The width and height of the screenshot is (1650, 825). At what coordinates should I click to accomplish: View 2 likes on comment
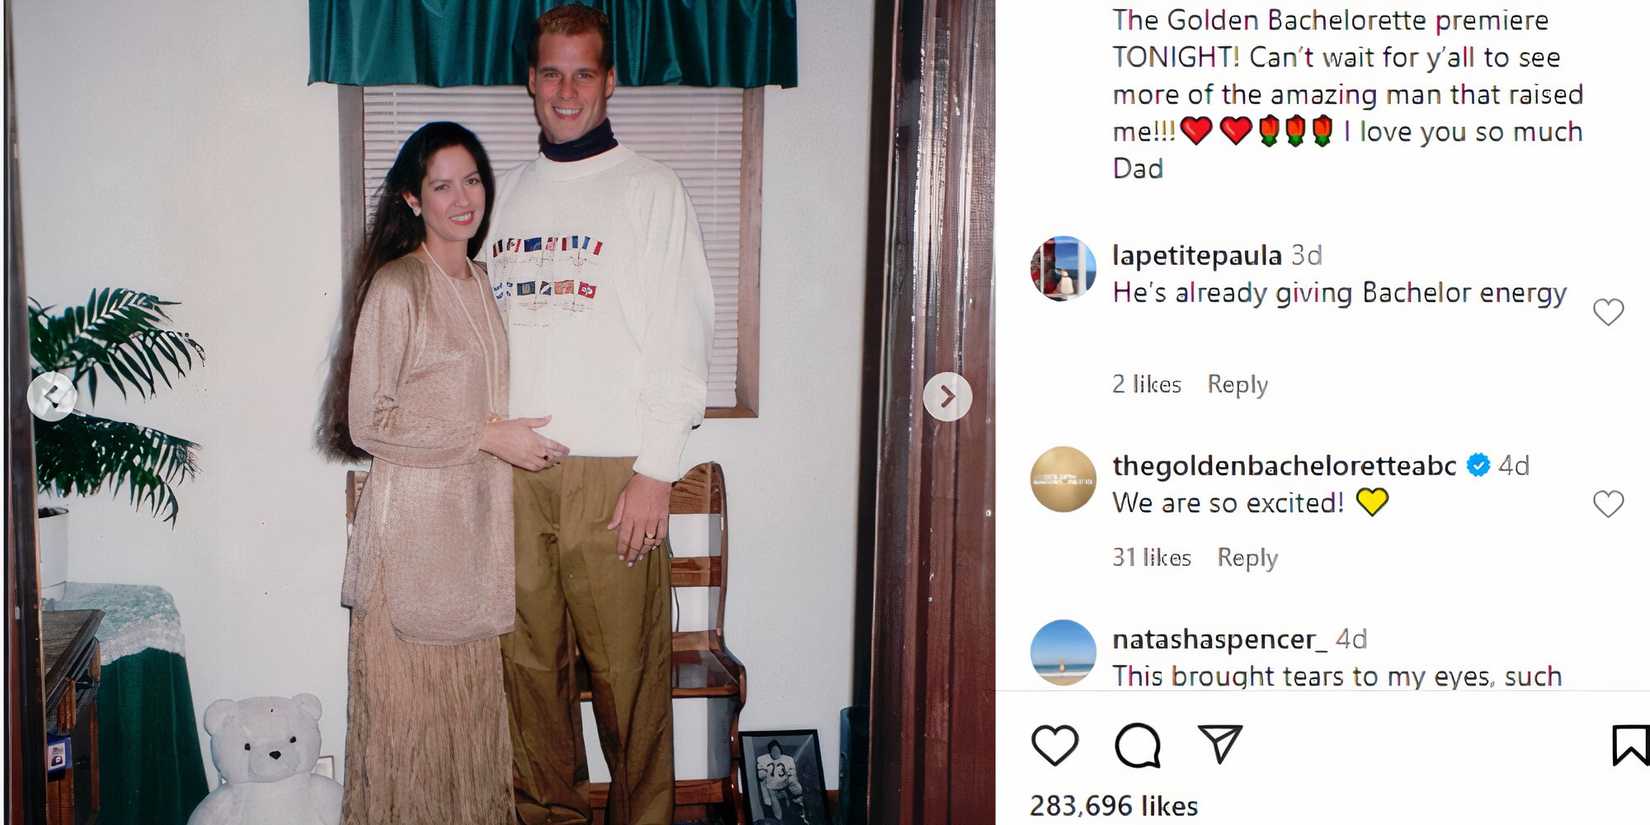[x=1146, y=384]
